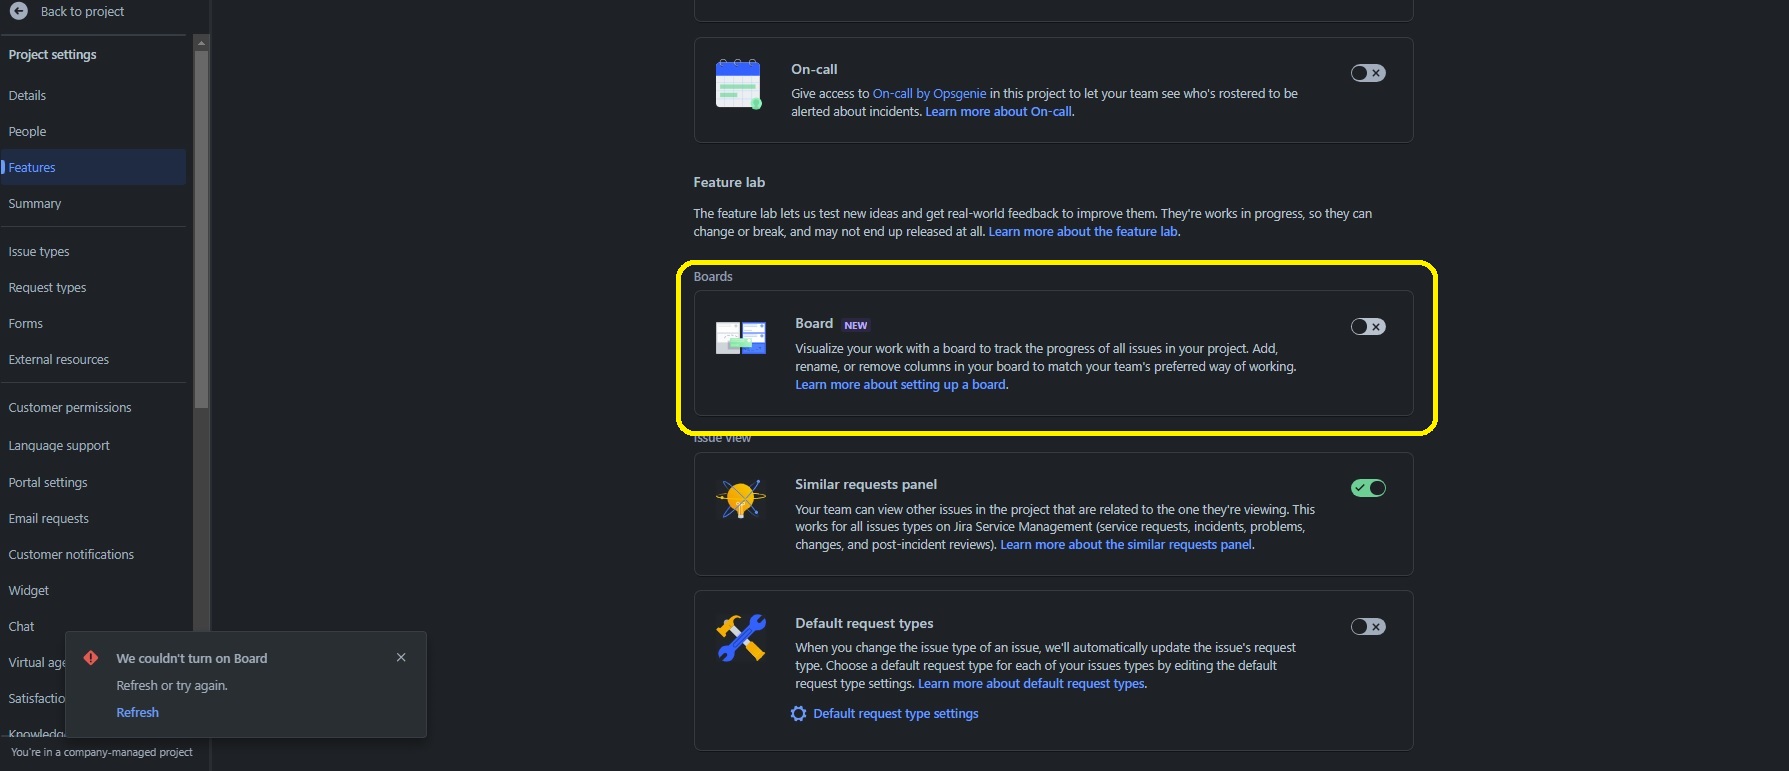The image size is (1789, 771).
Task: Open Learn more about similar requests panel
Action: pos(1126,545)
